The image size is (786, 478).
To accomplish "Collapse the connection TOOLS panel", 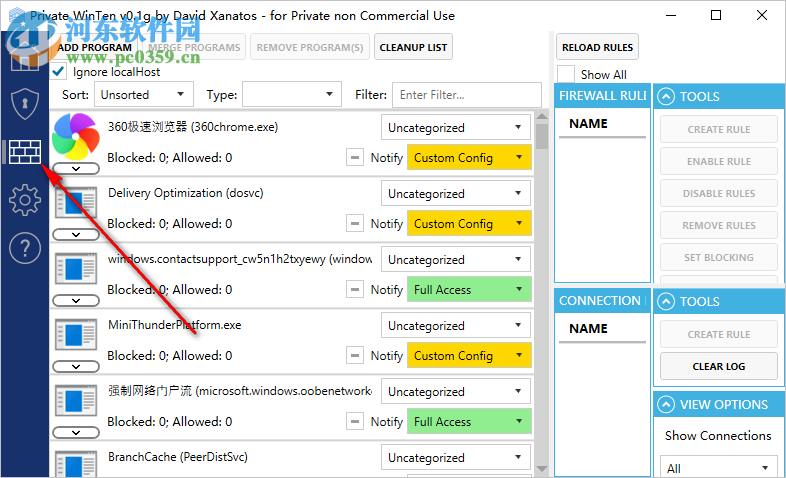I will click(666, 302).
